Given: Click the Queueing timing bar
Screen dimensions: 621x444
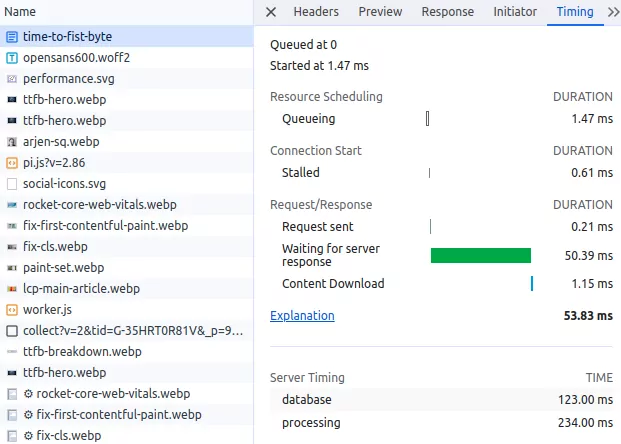Looking at the screenshot, I should tap(427, 118).
